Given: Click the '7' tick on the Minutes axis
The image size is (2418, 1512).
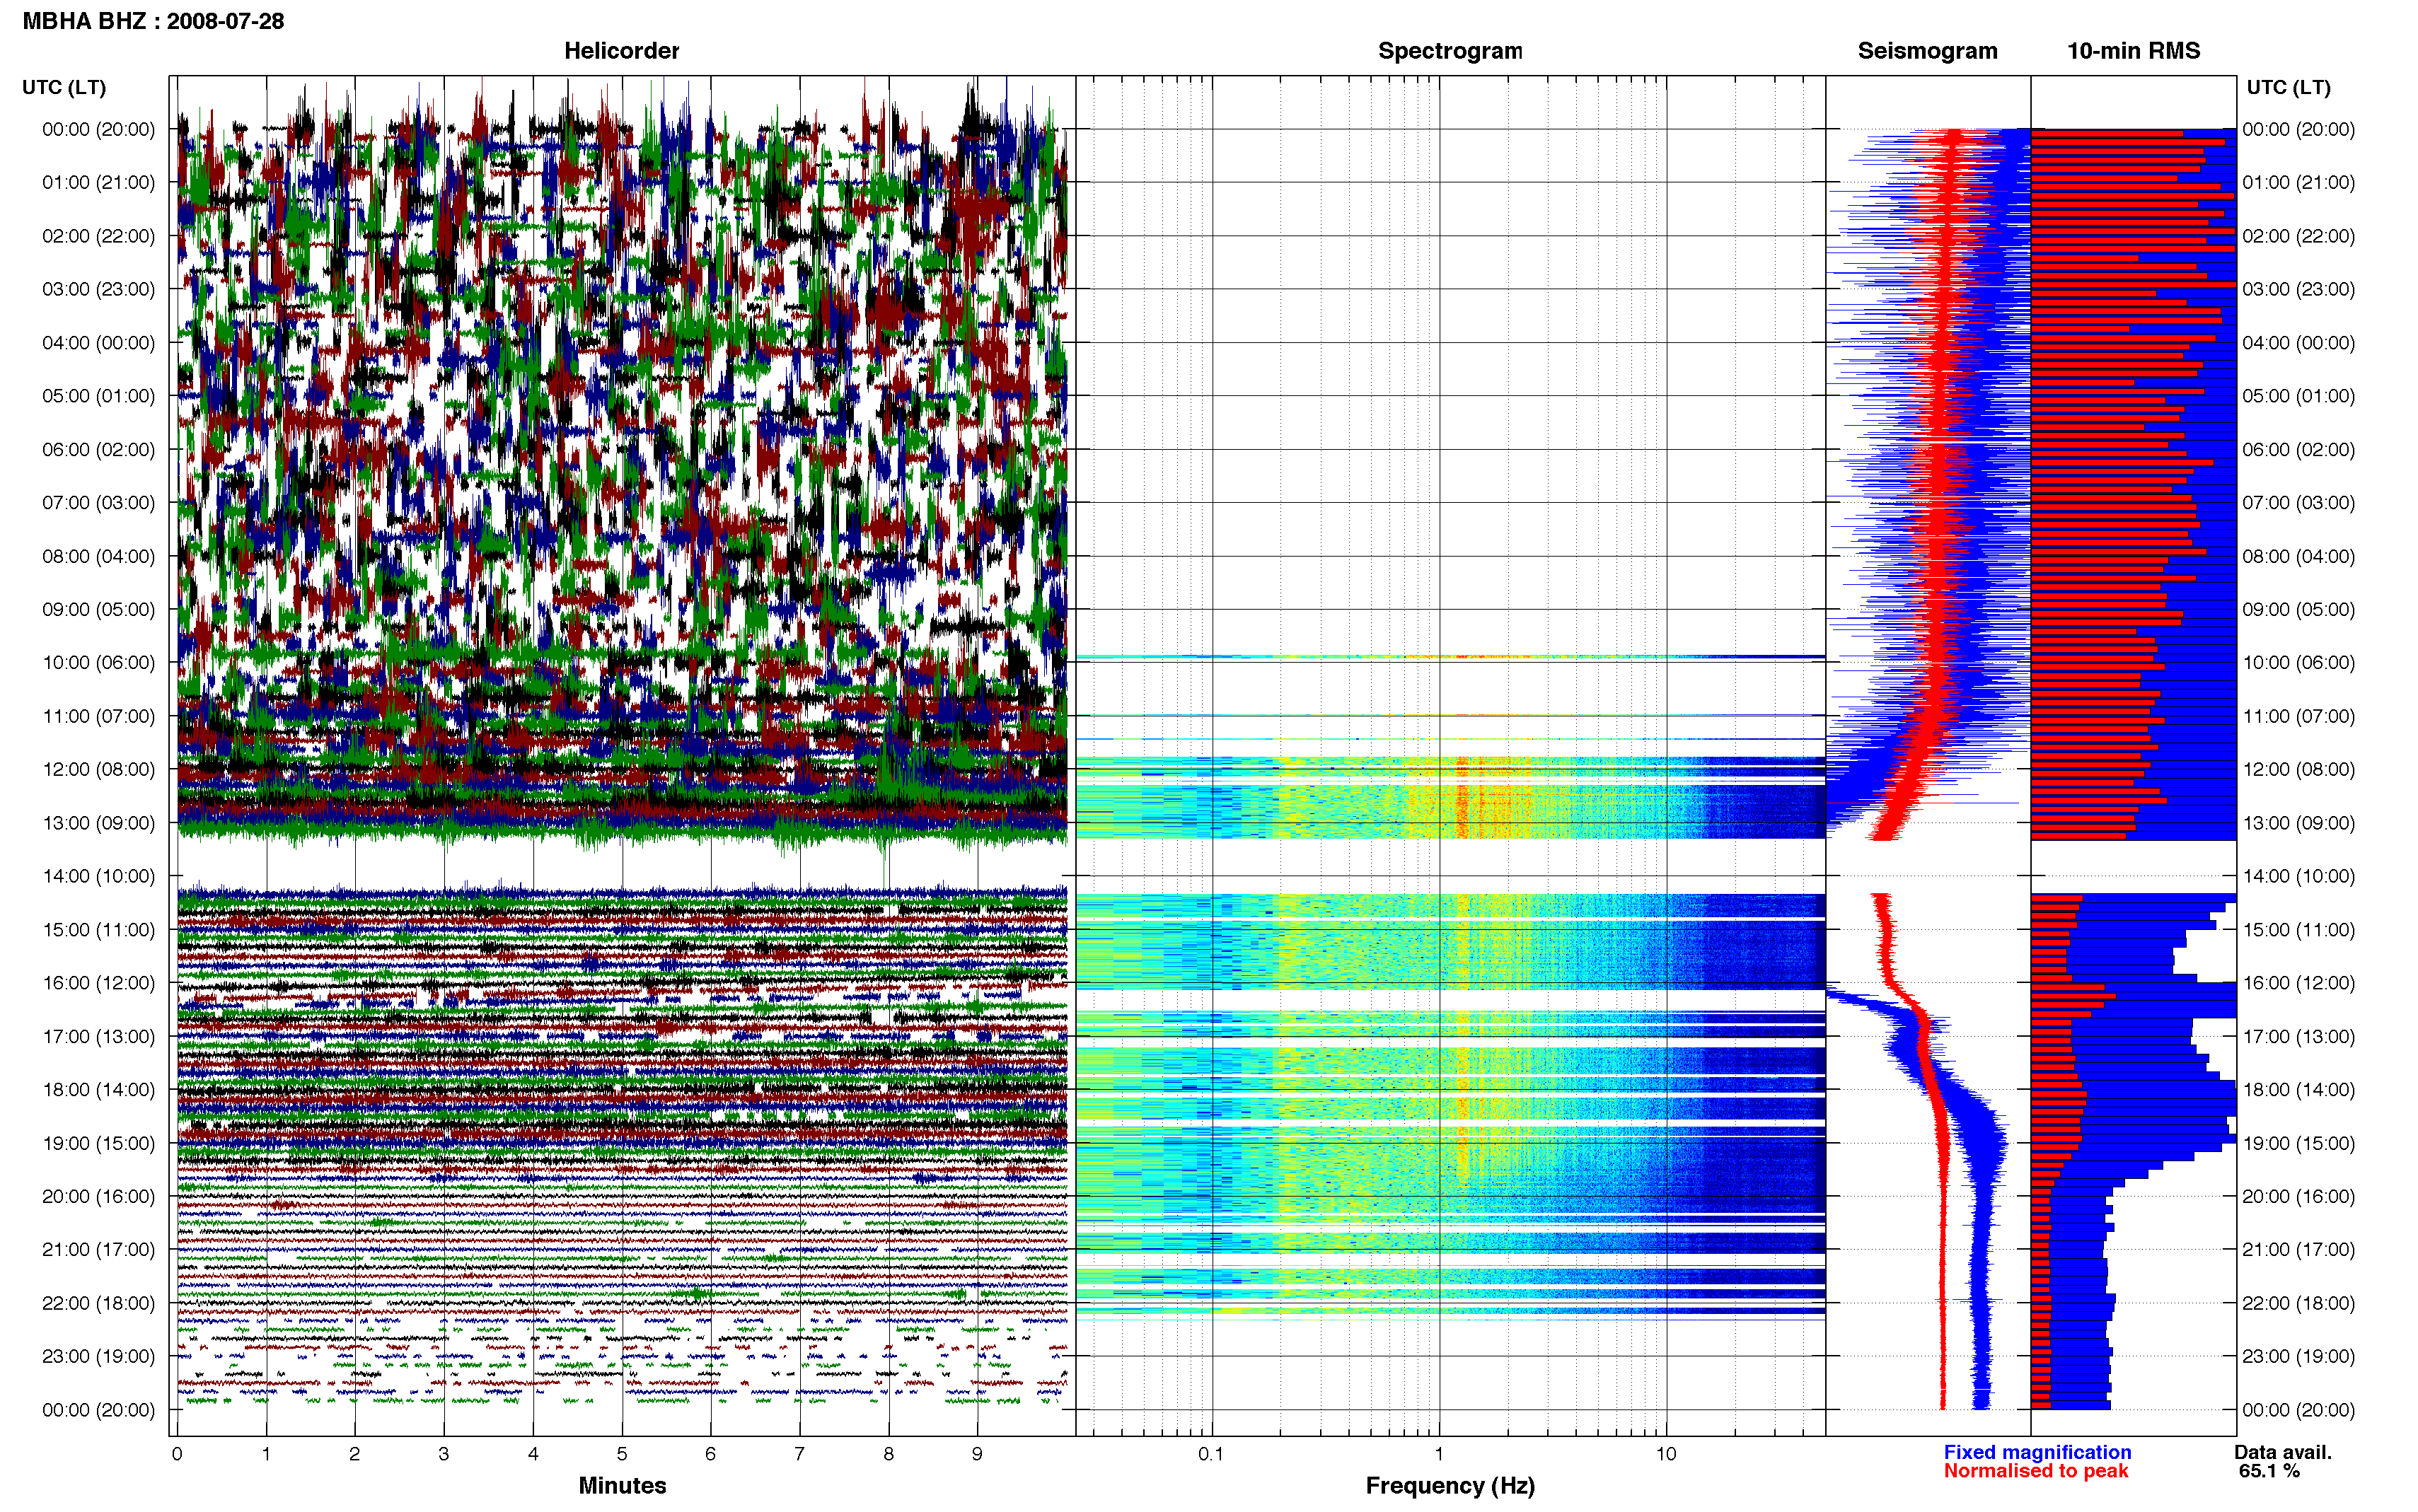Looking at the screenshot, I should (799, 1454).
